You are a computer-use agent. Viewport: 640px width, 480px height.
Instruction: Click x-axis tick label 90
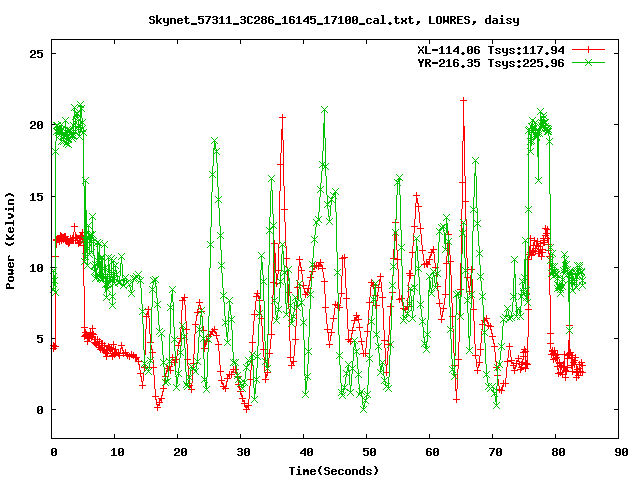[x=622, y=452]
